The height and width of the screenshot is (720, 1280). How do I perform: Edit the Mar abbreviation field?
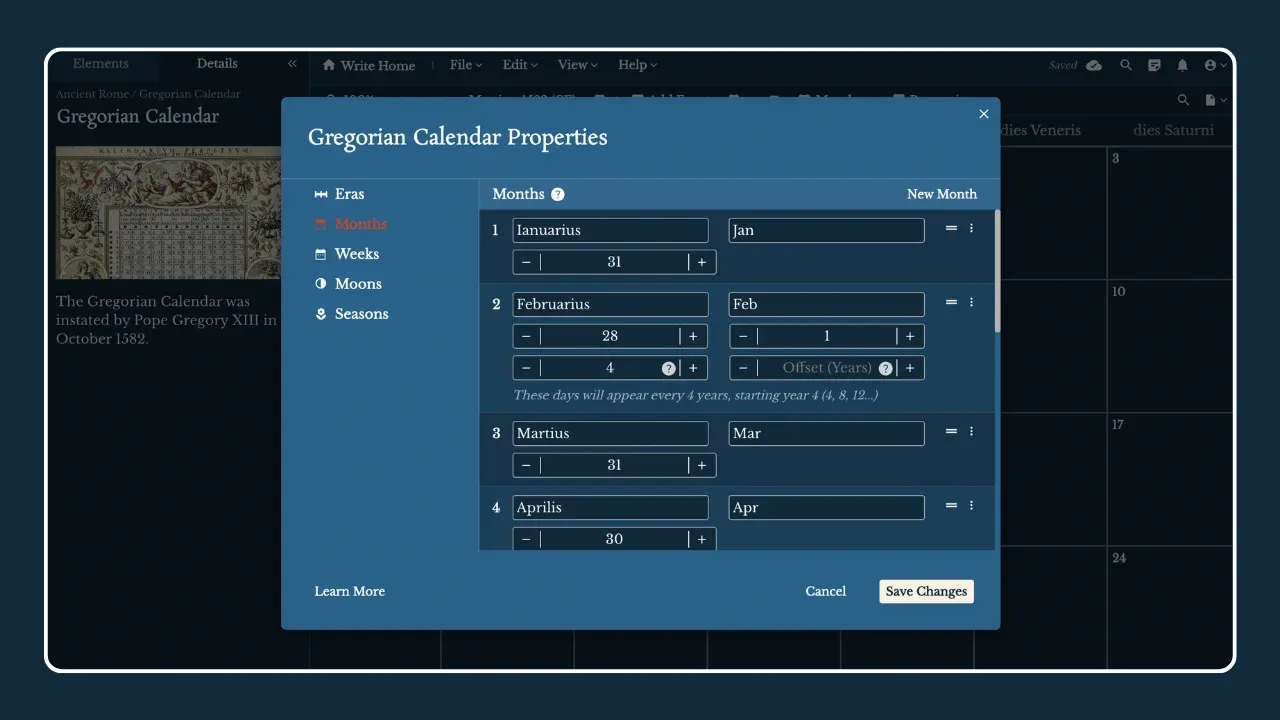click(826, 433)
